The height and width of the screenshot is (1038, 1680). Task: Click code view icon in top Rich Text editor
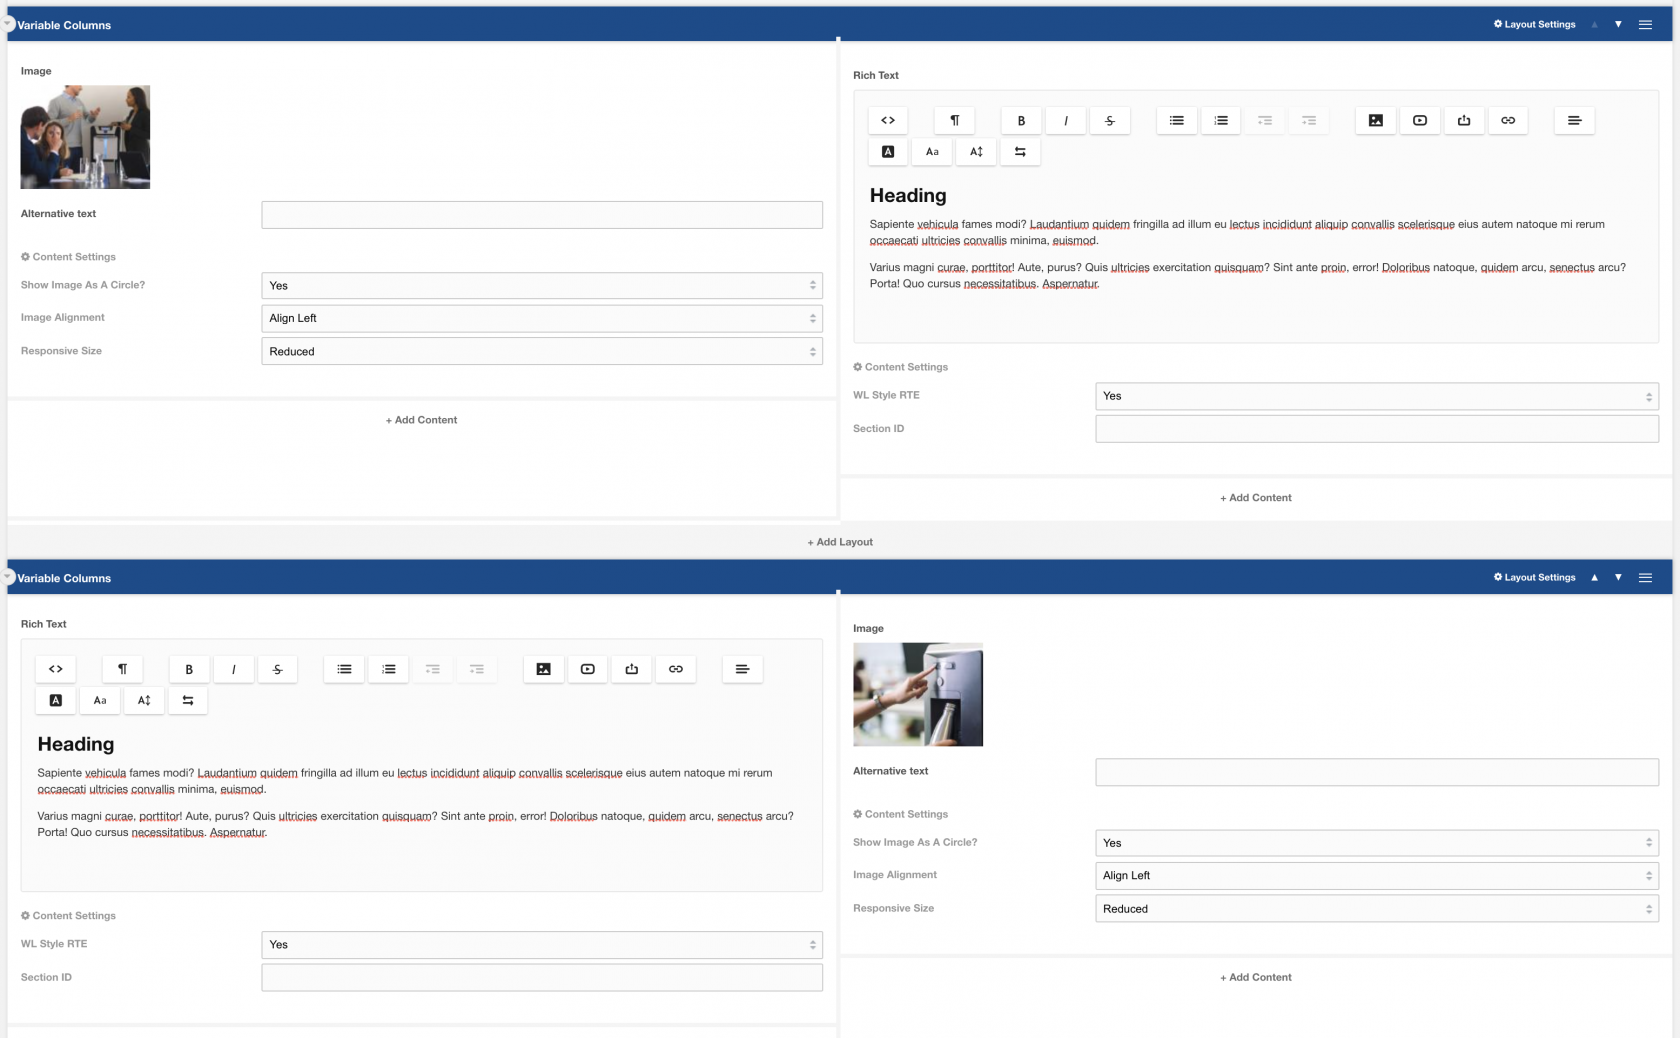(x=887, y=120)
